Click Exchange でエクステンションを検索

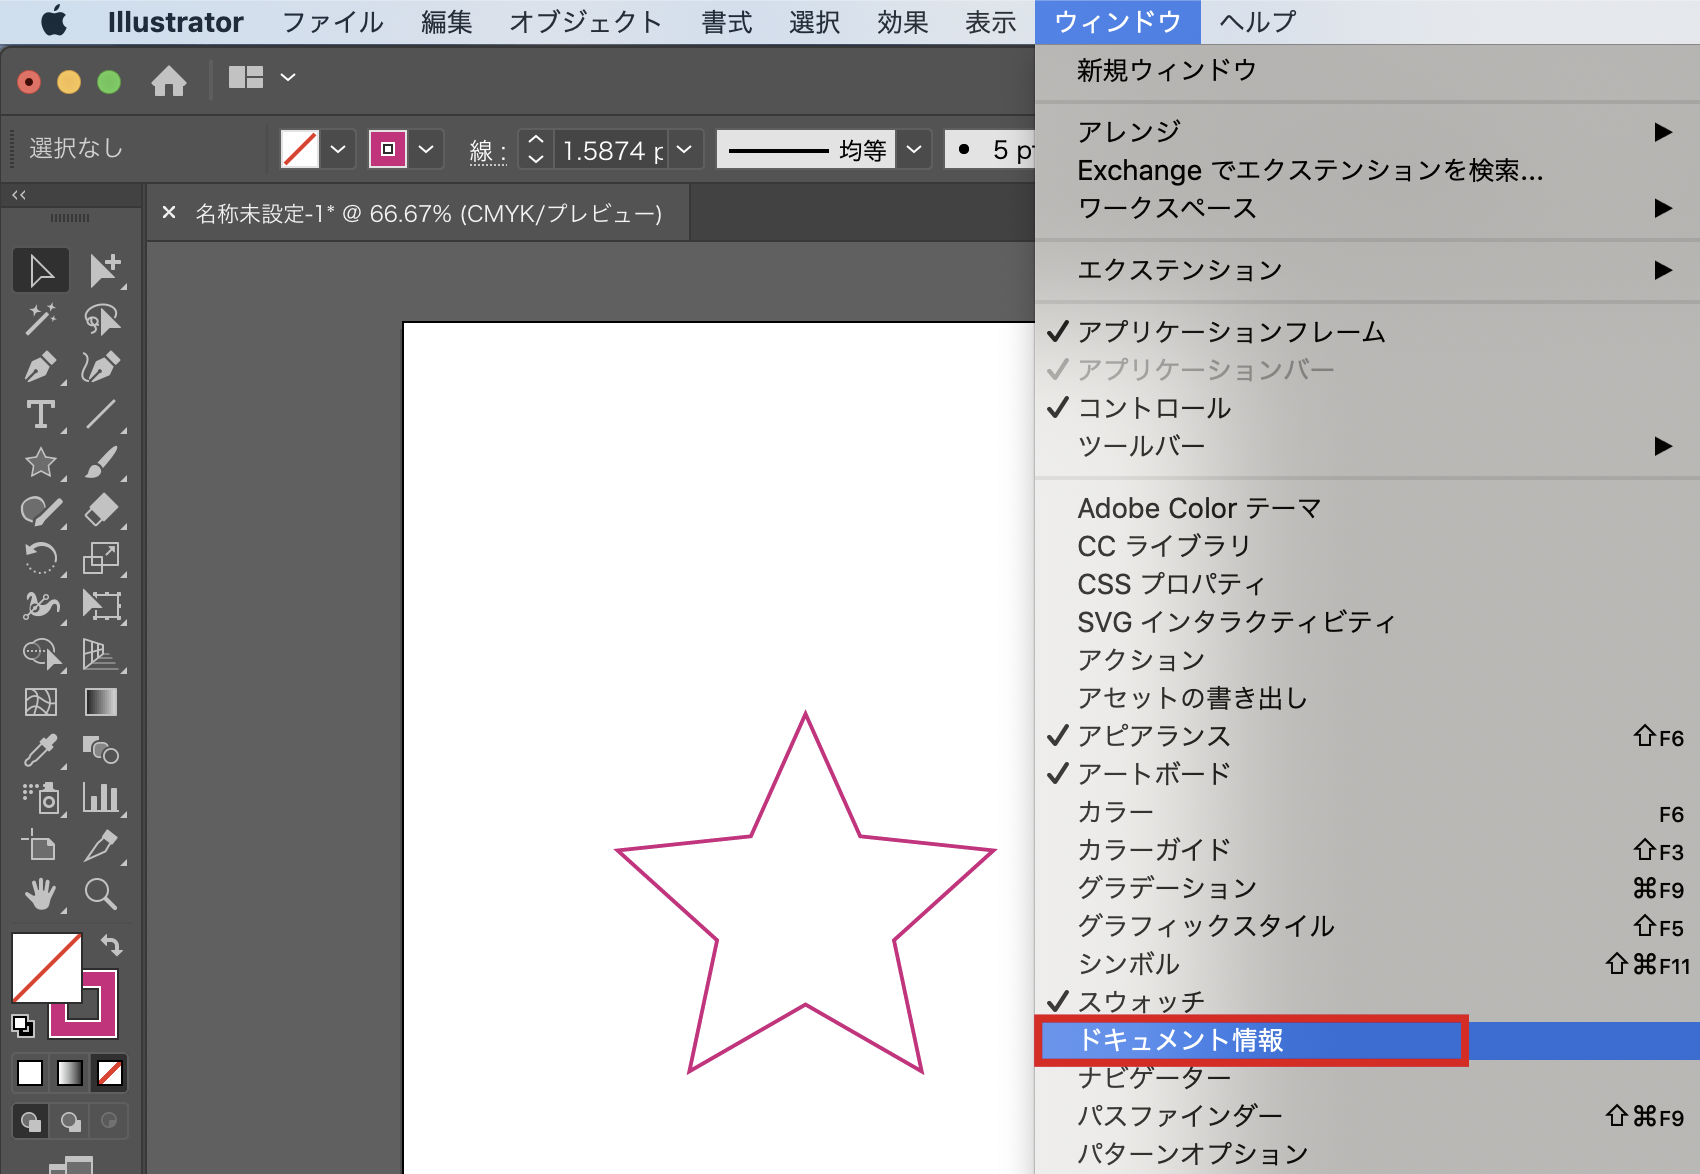[x=1309, y=170]
